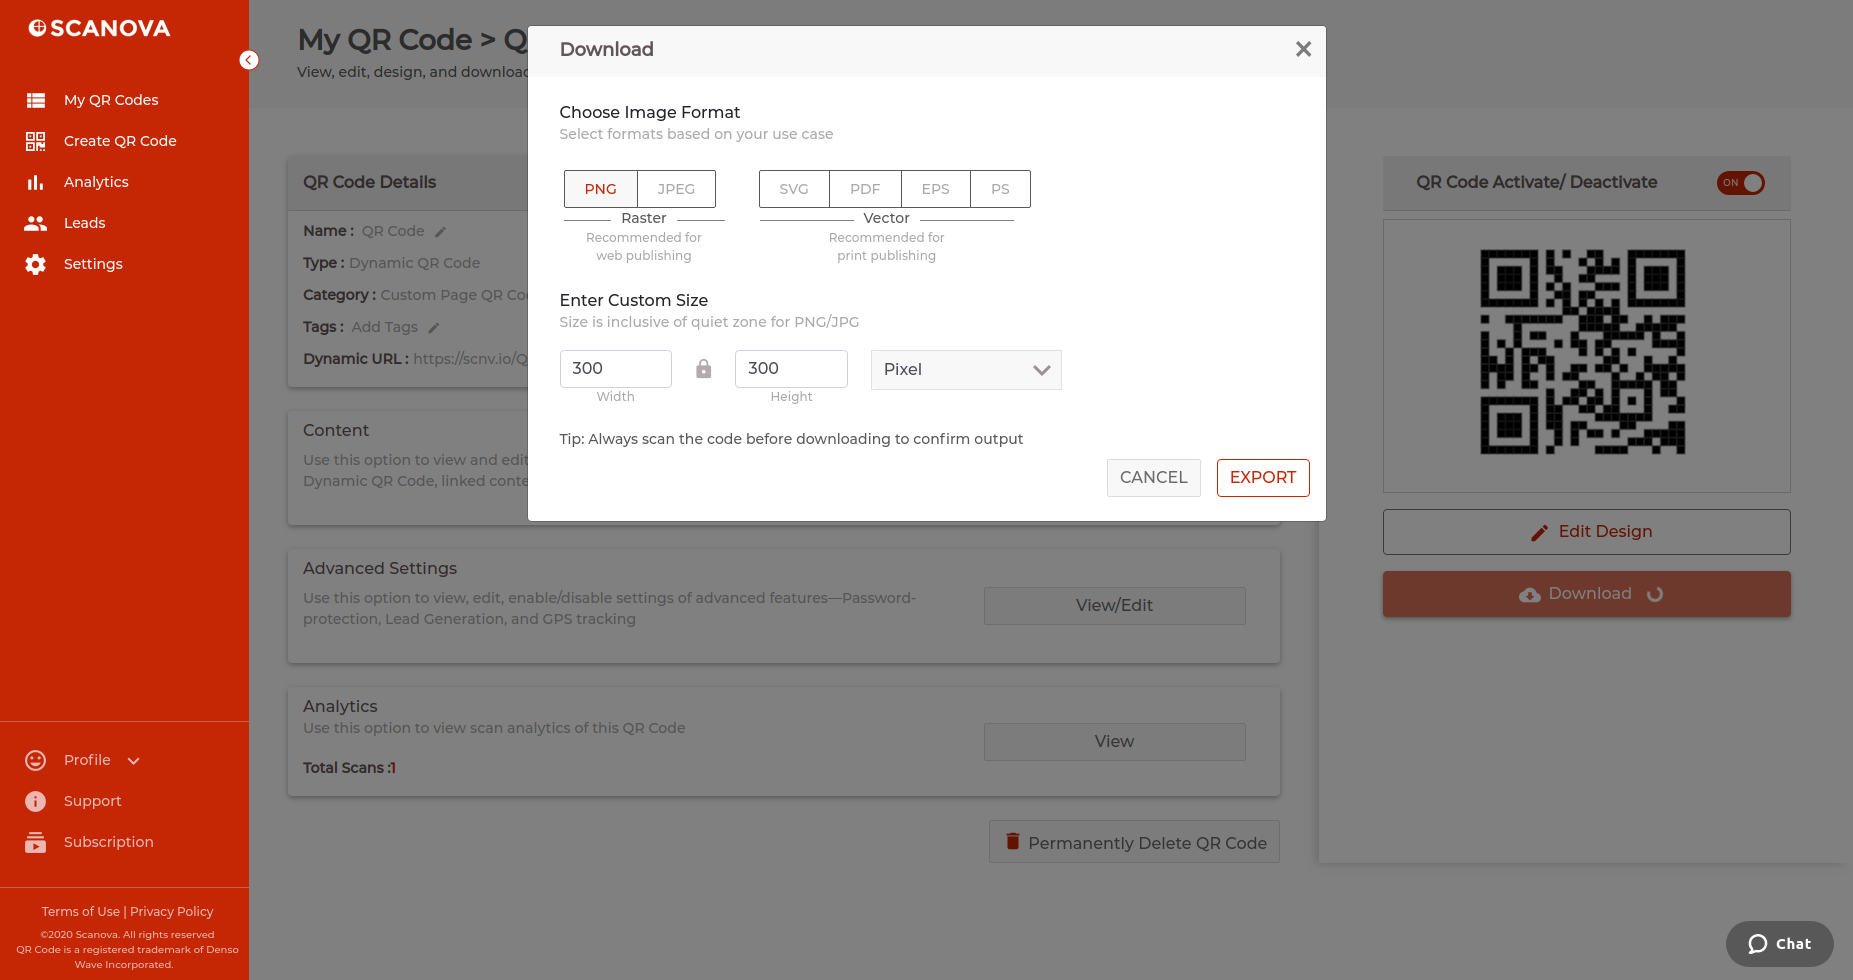
Task: Click the QR code preview image
Action: click(x=1583, y=352)
